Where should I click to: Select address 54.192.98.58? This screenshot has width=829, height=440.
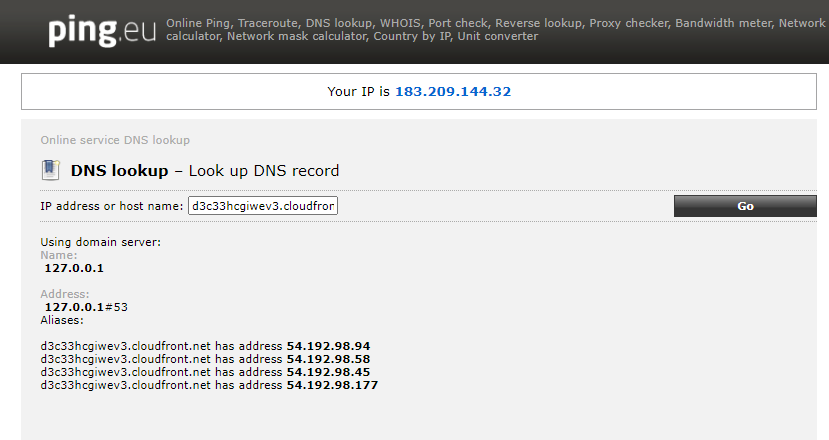[328, 359]
